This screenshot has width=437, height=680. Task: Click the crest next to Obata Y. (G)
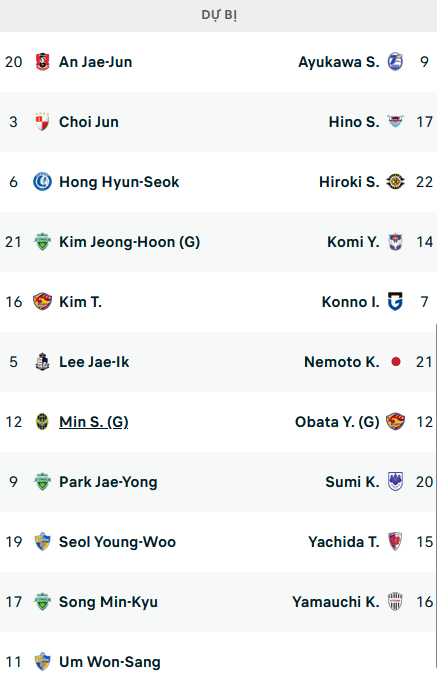(395, 422)
